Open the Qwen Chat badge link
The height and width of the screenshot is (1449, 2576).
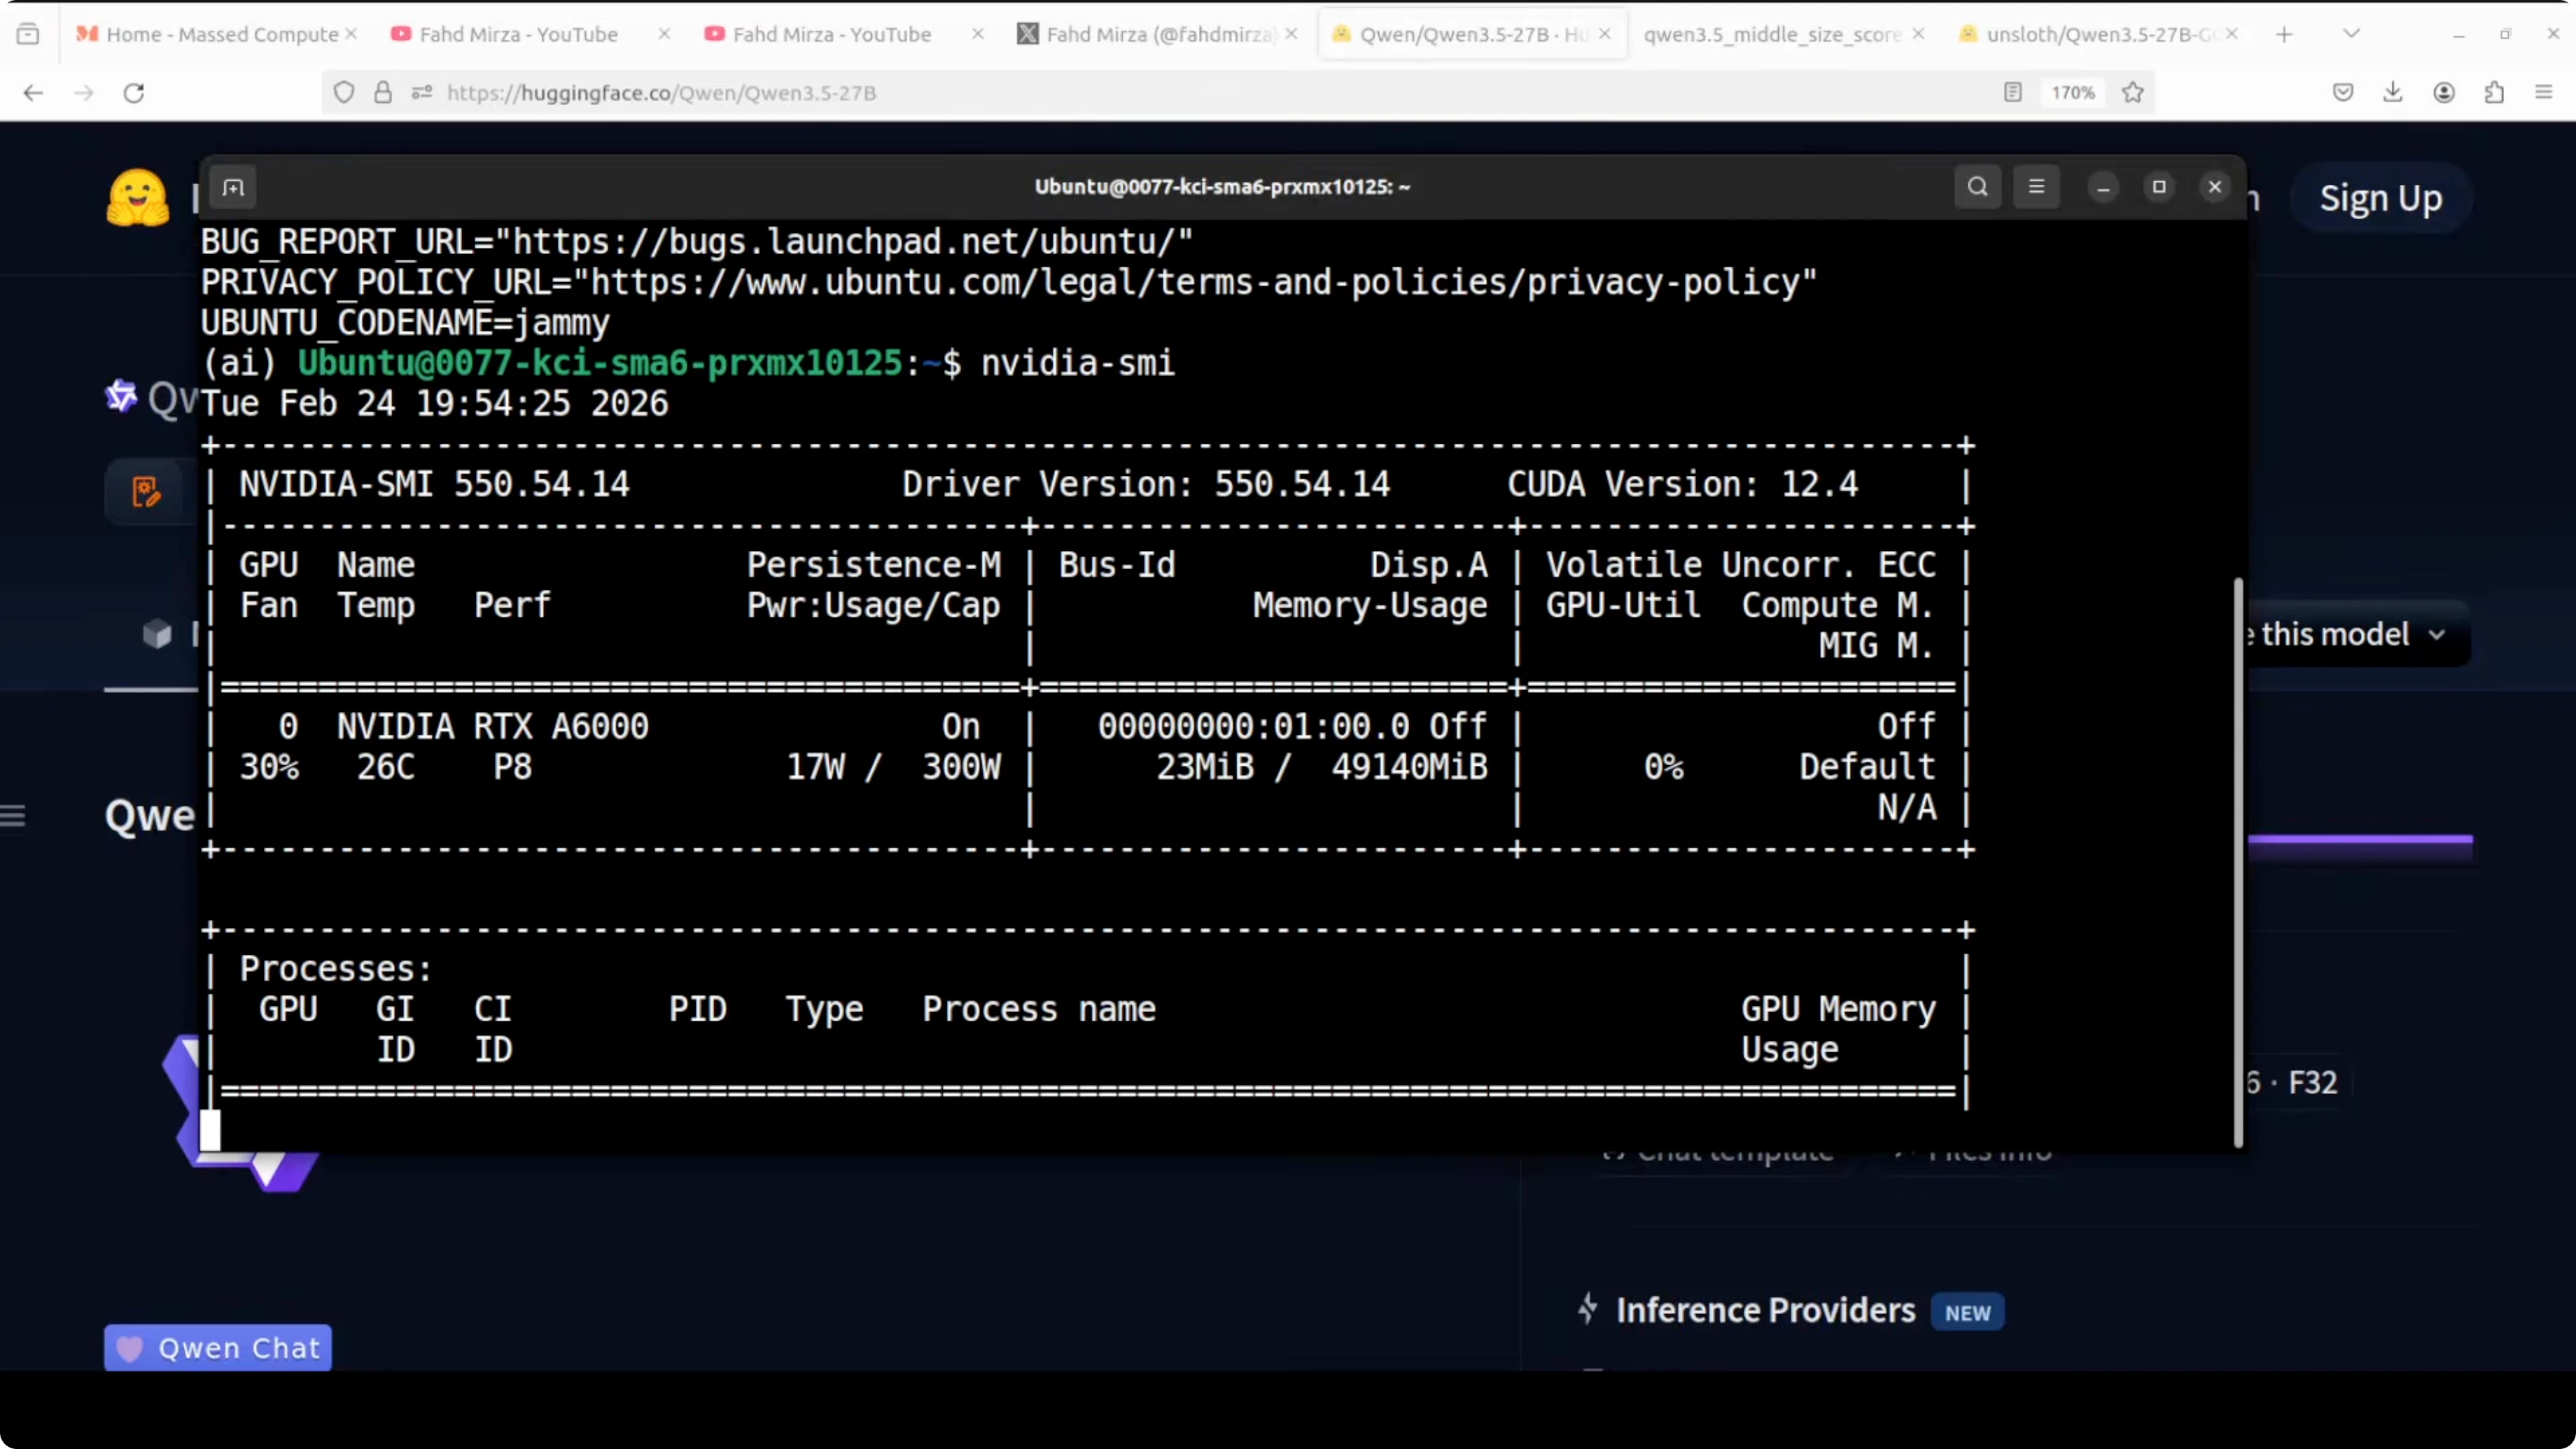pyautogui.click(x=218, y=1347)
